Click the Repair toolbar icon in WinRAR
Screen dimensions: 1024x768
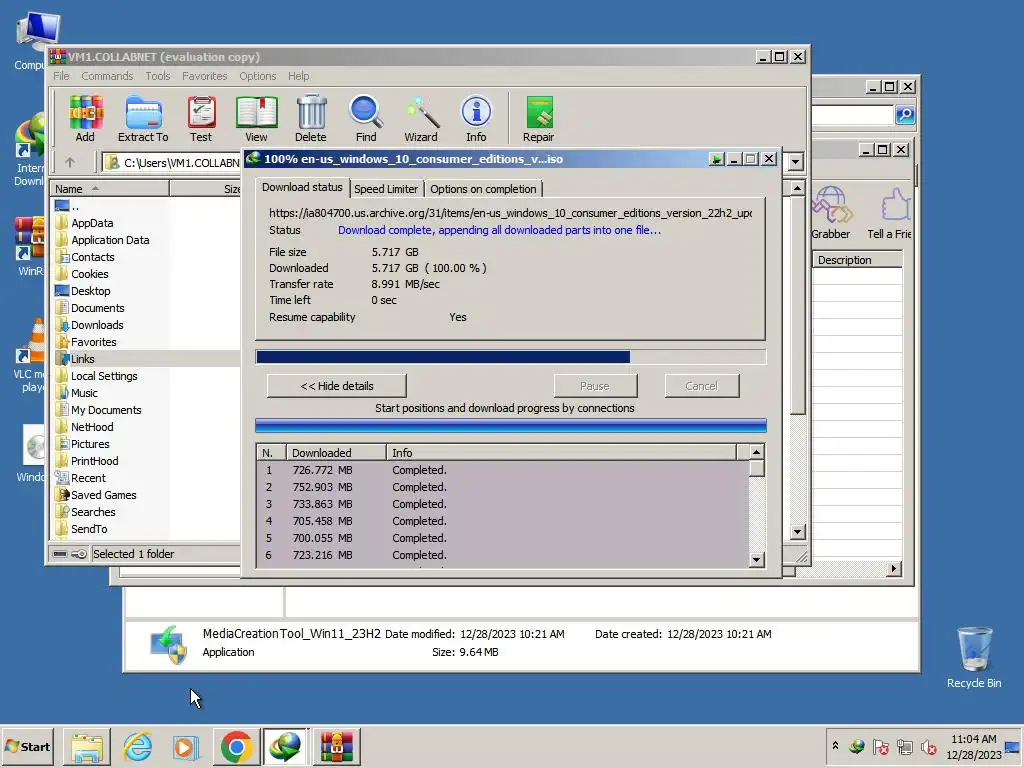pyautogui.click(x=539, y=118)
